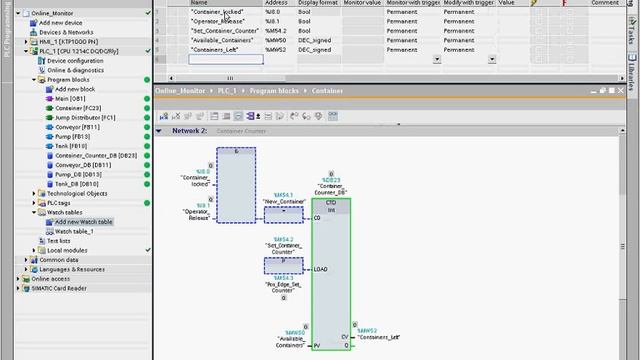The height and width of the screenshot is (360, 640).
Task: Collapse the Watch tables folder
Action: [34, 212]
